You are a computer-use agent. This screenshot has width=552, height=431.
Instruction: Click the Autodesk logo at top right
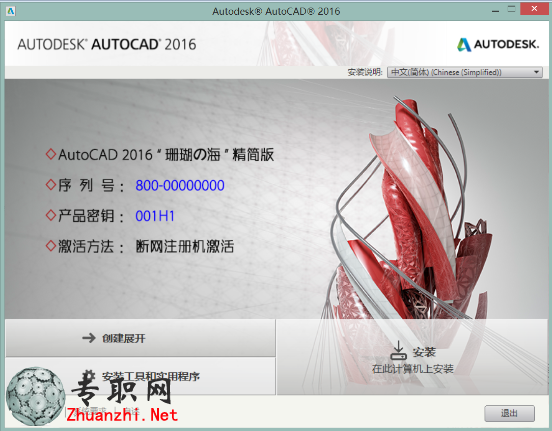click(498, 44)
